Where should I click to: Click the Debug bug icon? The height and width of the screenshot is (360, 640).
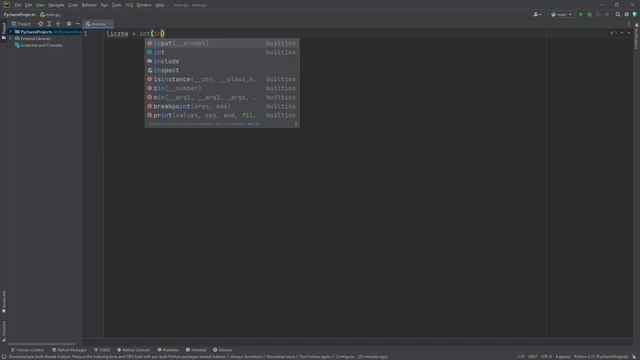[x=589, y=14]
